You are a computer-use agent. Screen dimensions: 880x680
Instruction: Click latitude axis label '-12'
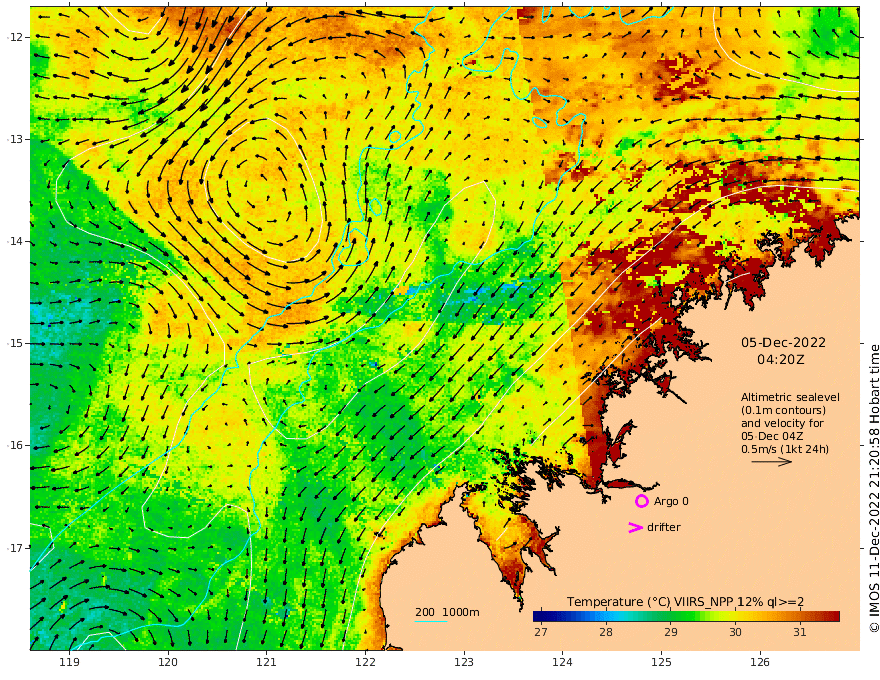point(15,37)
